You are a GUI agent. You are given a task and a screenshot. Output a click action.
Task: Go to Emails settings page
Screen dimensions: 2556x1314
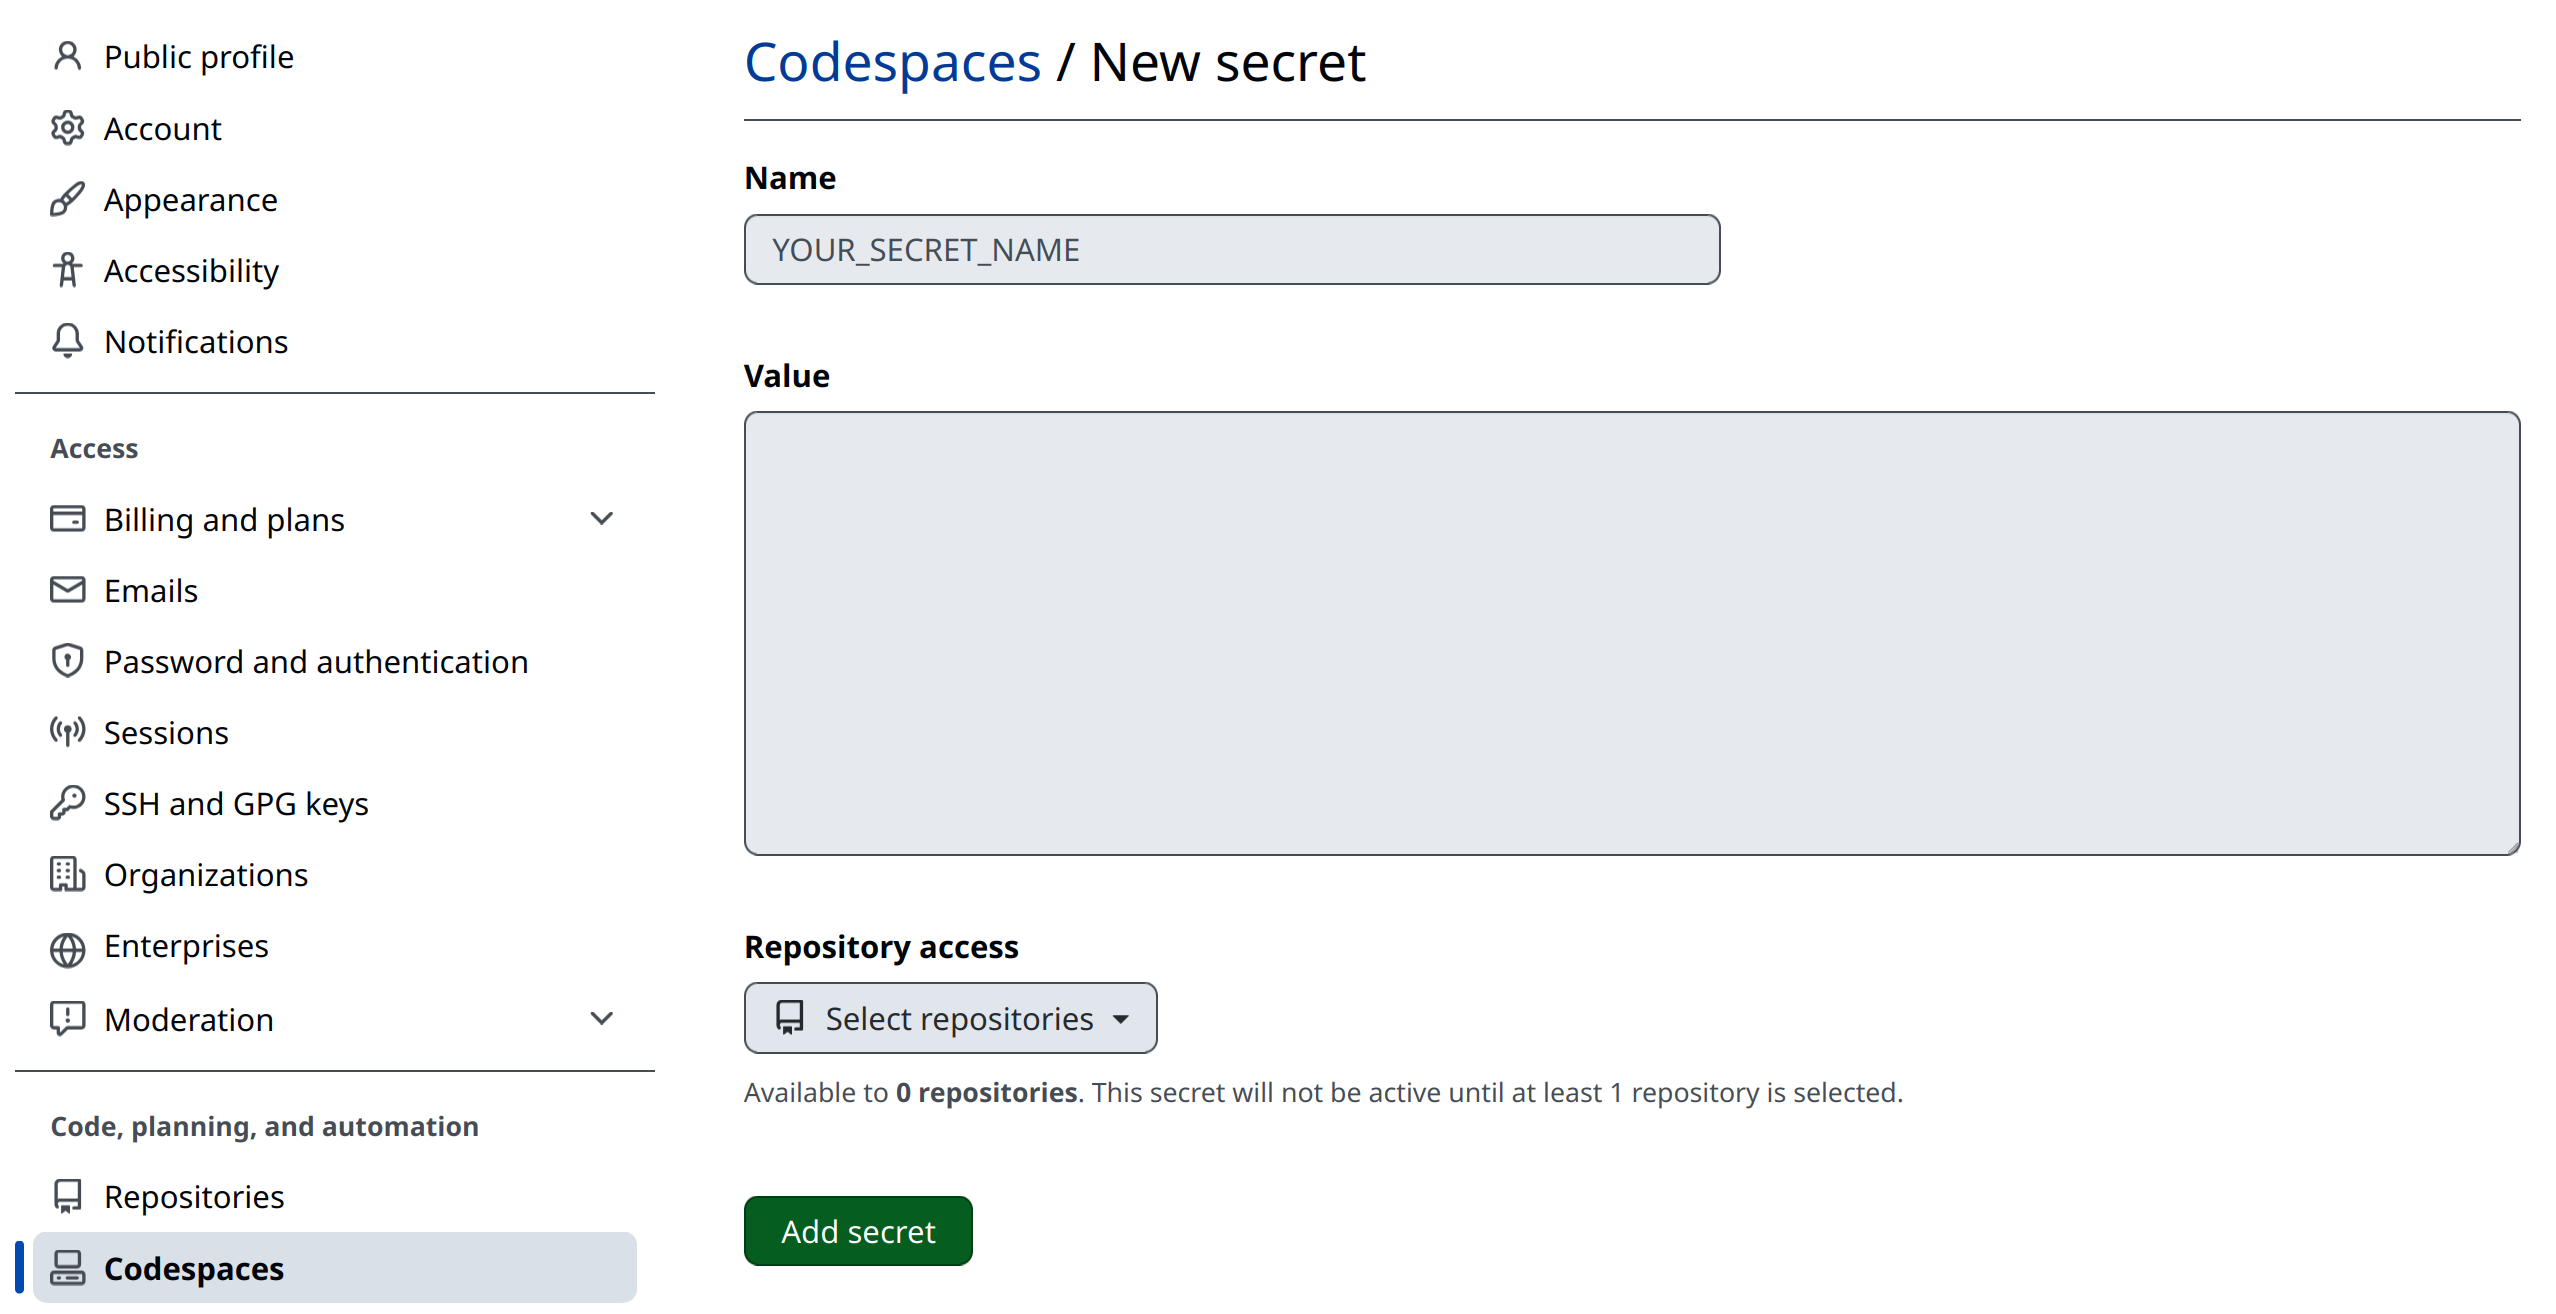tap(150, 591)
